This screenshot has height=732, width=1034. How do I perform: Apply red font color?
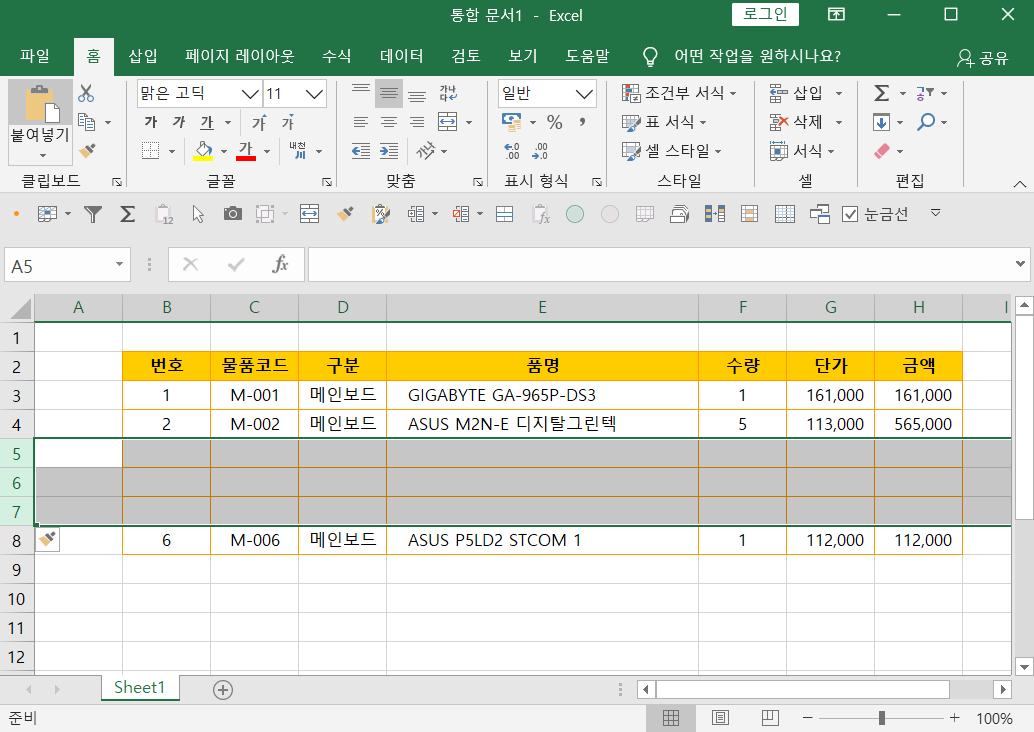[246, 150]
